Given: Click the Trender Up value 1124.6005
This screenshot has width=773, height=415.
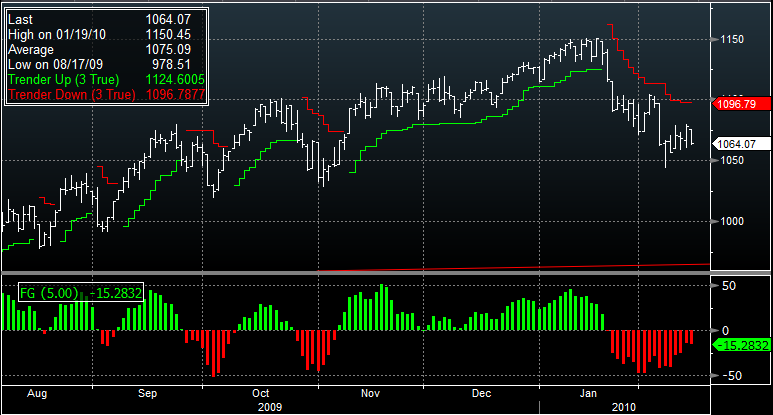Looking at the screenshot, I should point(175,79).
